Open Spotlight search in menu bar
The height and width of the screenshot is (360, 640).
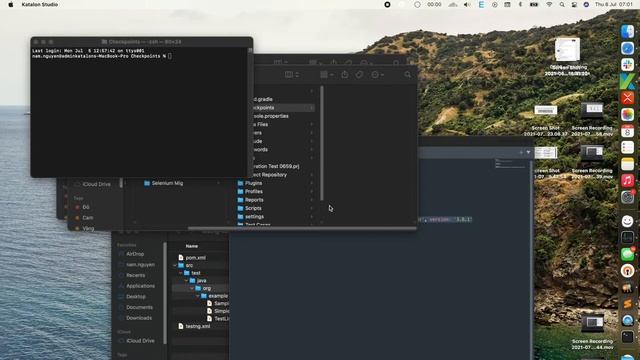[562, 4]
